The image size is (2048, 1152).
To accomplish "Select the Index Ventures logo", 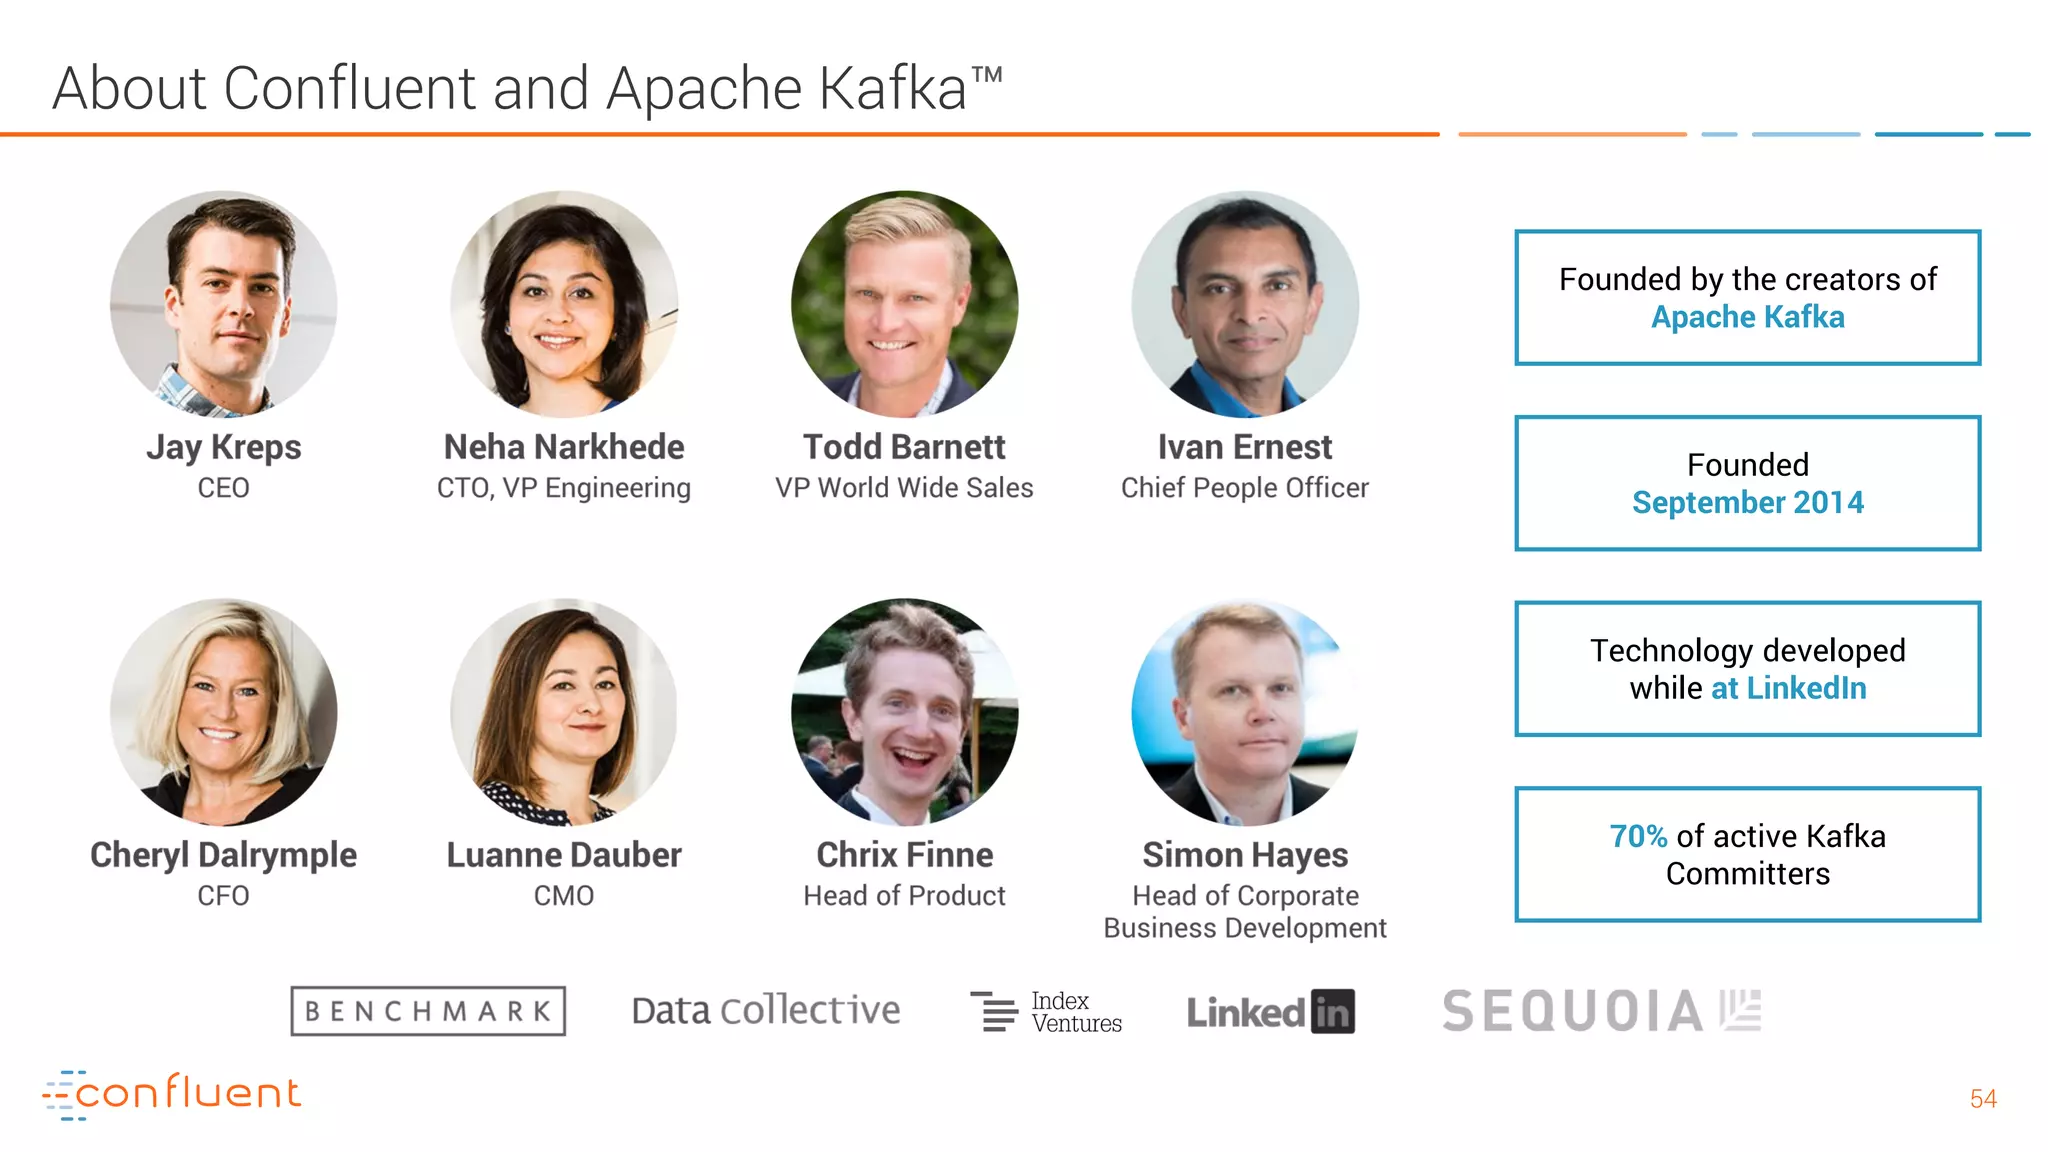I will click(1047, 1012).
